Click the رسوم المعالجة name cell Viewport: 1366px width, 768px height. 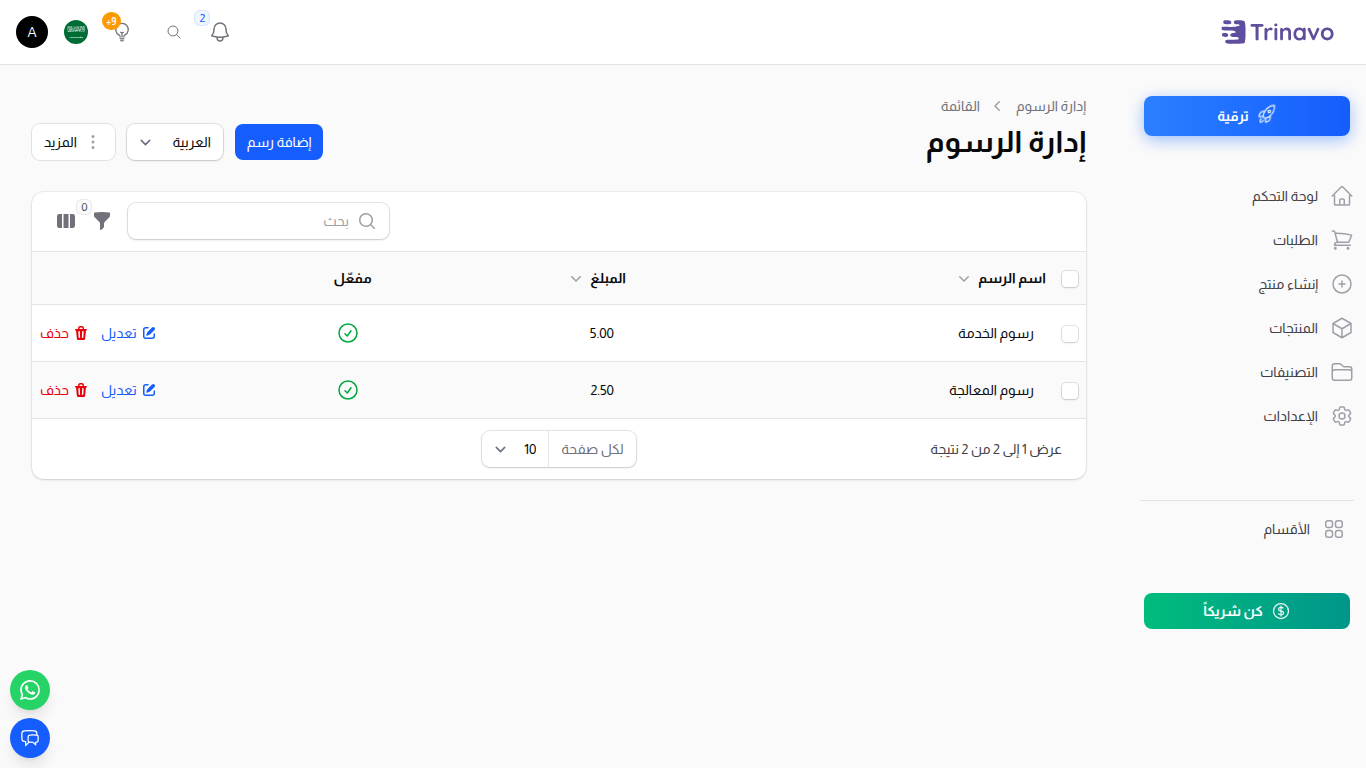pos(991,390)
